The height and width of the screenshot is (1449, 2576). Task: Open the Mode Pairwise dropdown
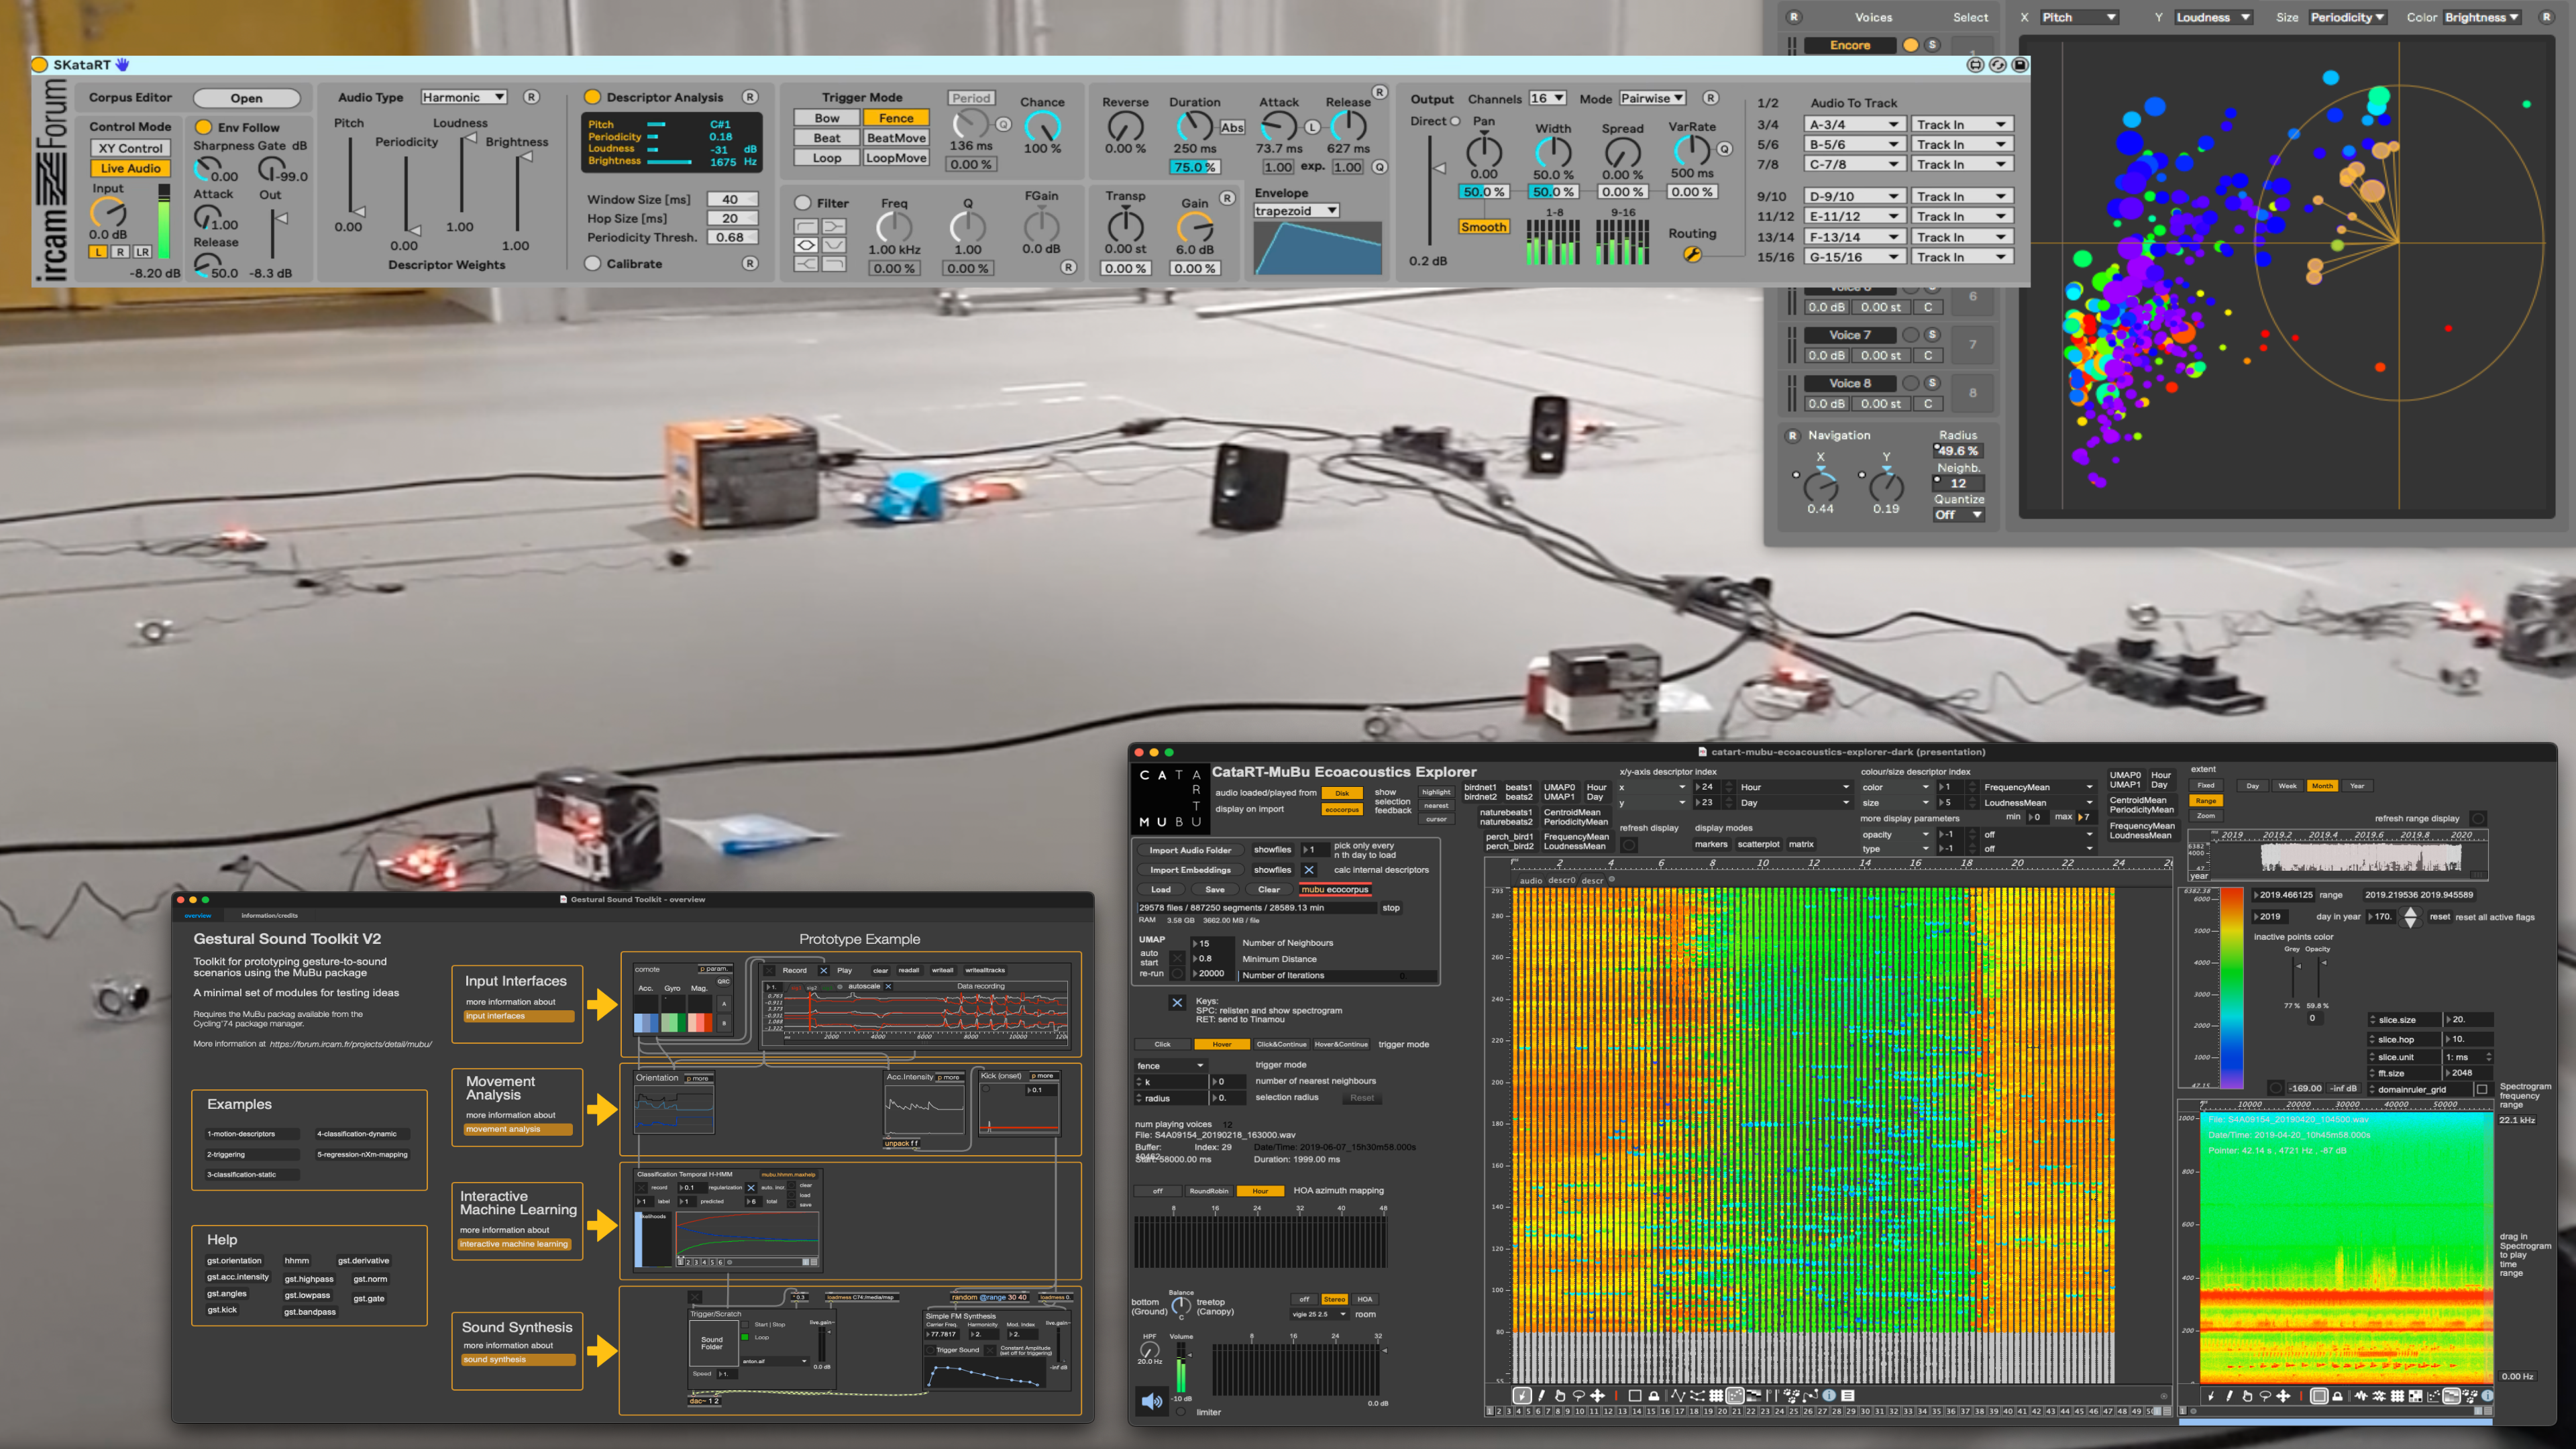tap(1652, 98)
